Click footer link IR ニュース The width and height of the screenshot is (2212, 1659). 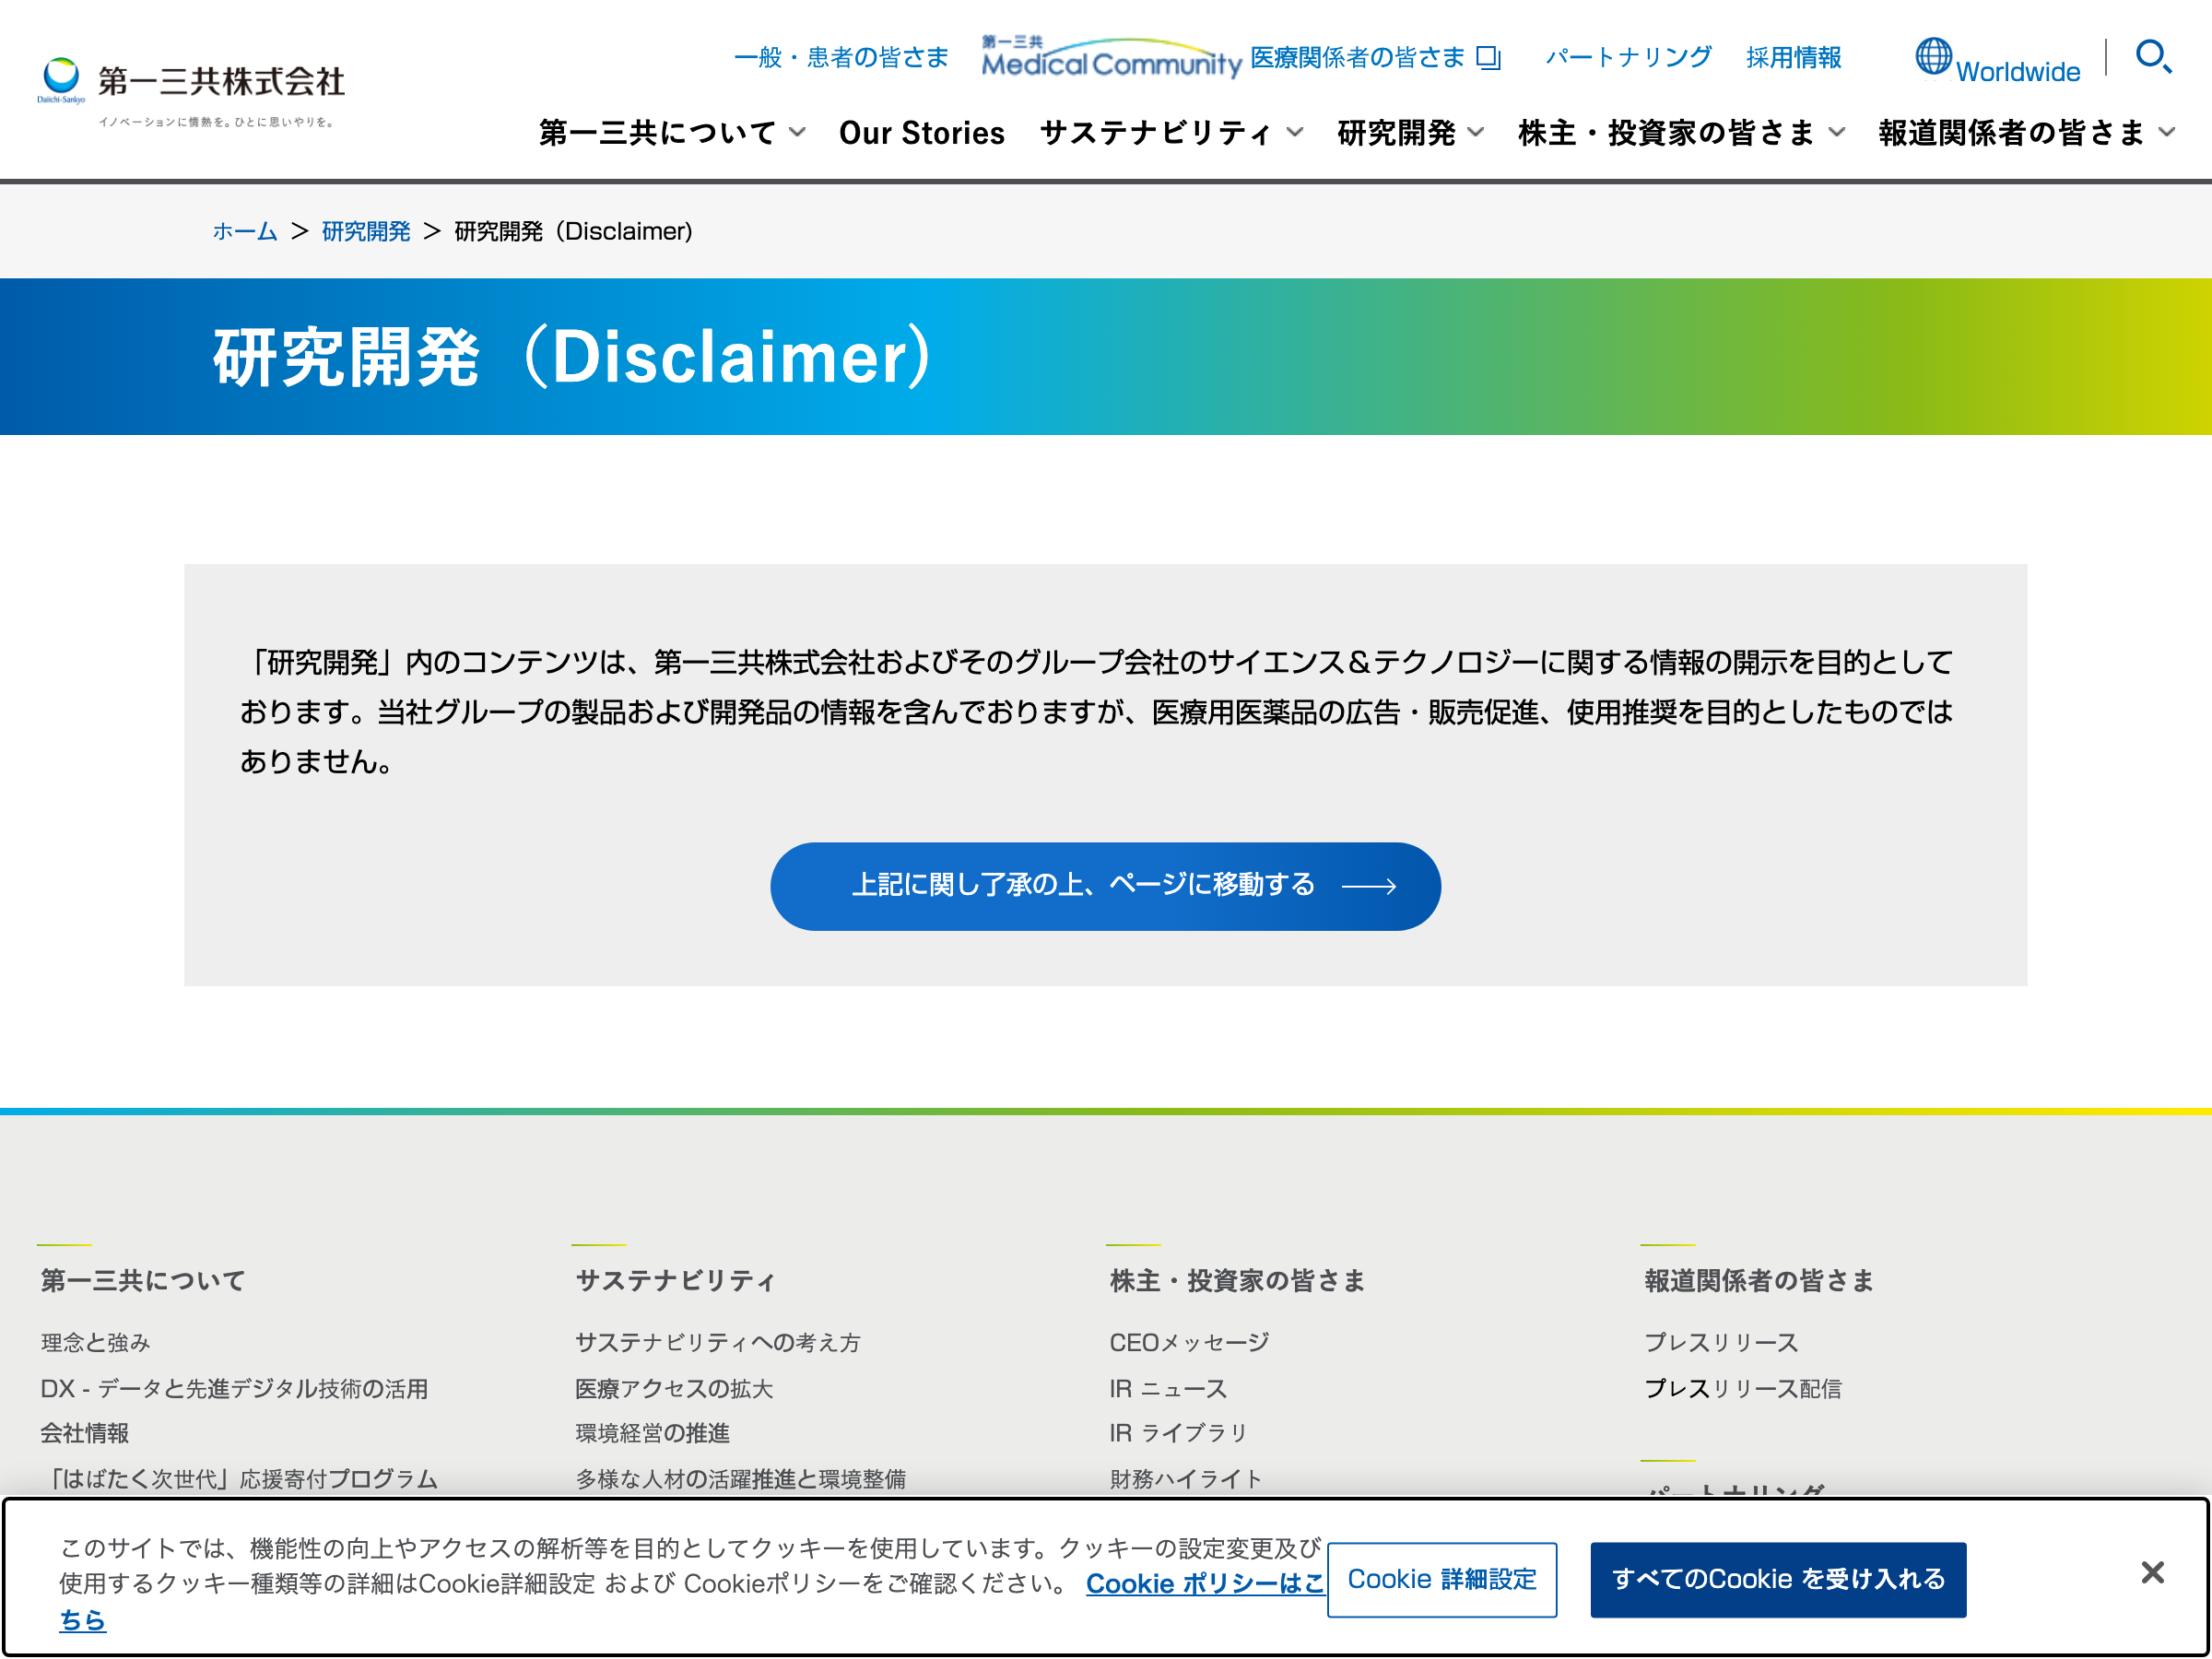point(1168,1388)
